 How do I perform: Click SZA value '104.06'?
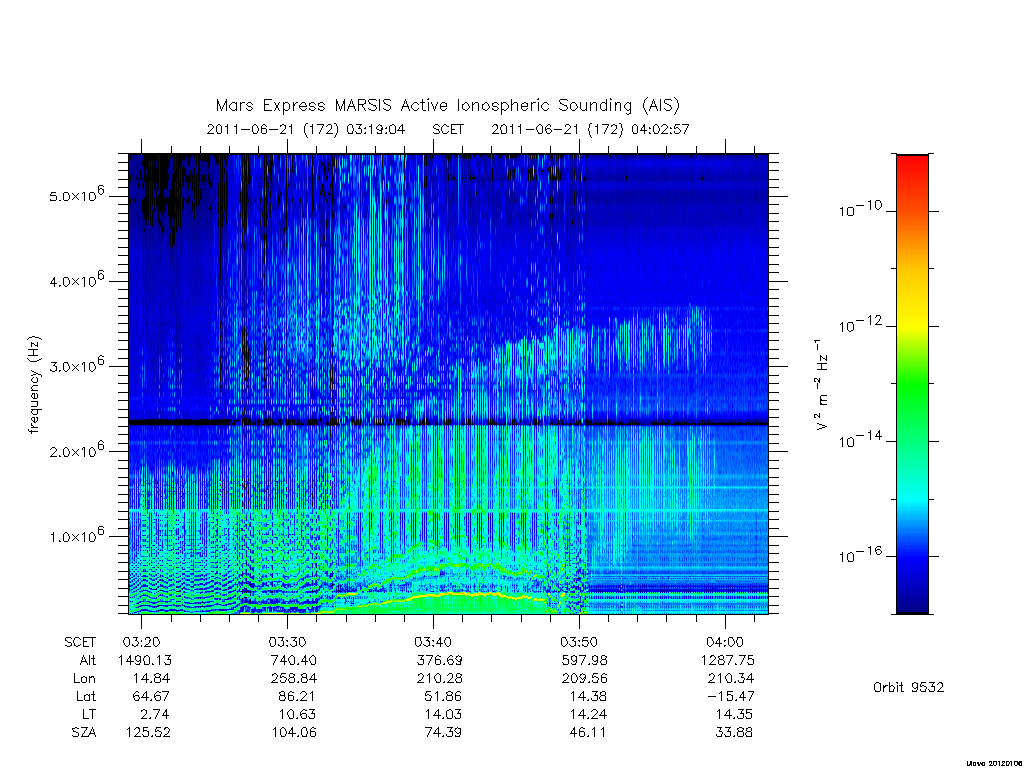coord(294,733)
